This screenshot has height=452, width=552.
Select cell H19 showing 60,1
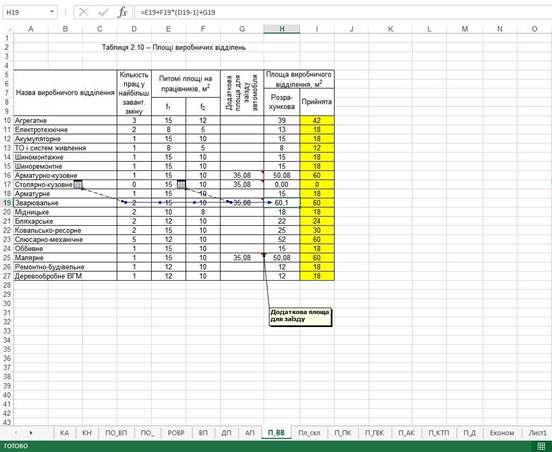(x=282, y=203)
